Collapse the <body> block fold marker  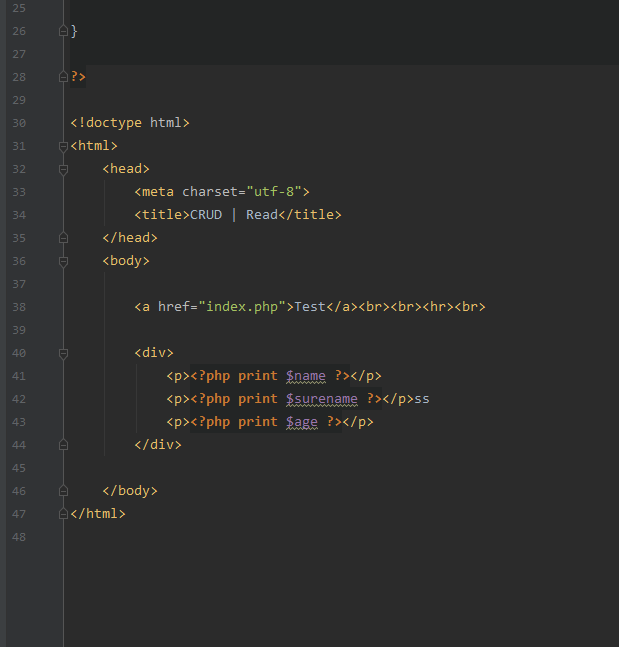coord(63,261)
